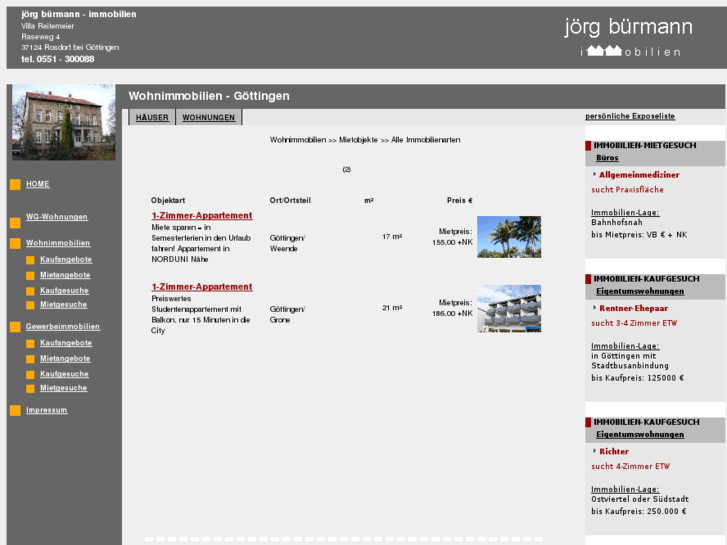Click the balcony building listing thumbnail
The height and width of the screenshot is (545, 727).
[x=509, y=309]
